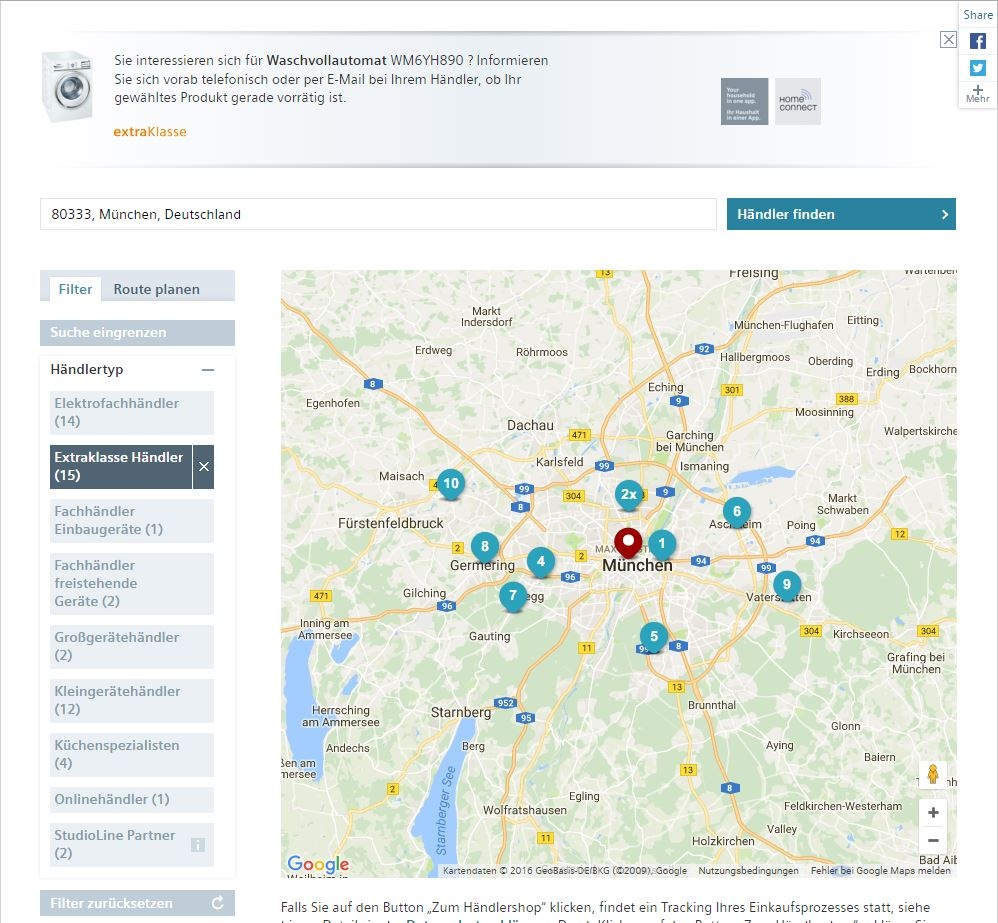Image resolution: width=998 pixels, height=923 pixels.
Task: Switch to the Route planen tab
Action: point(157,289)
